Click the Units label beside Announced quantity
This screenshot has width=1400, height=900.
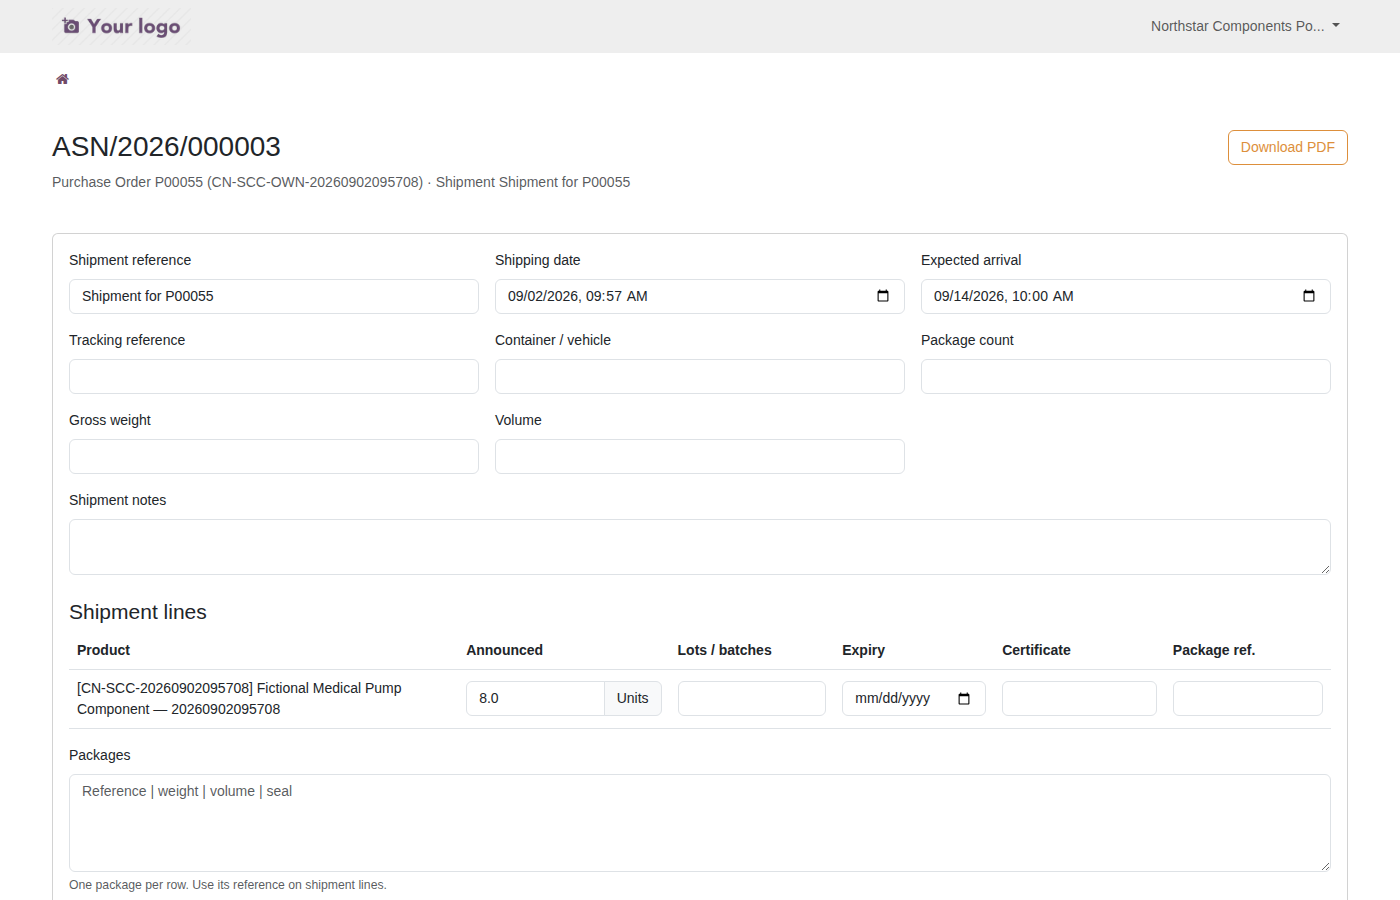click(633, 698)
